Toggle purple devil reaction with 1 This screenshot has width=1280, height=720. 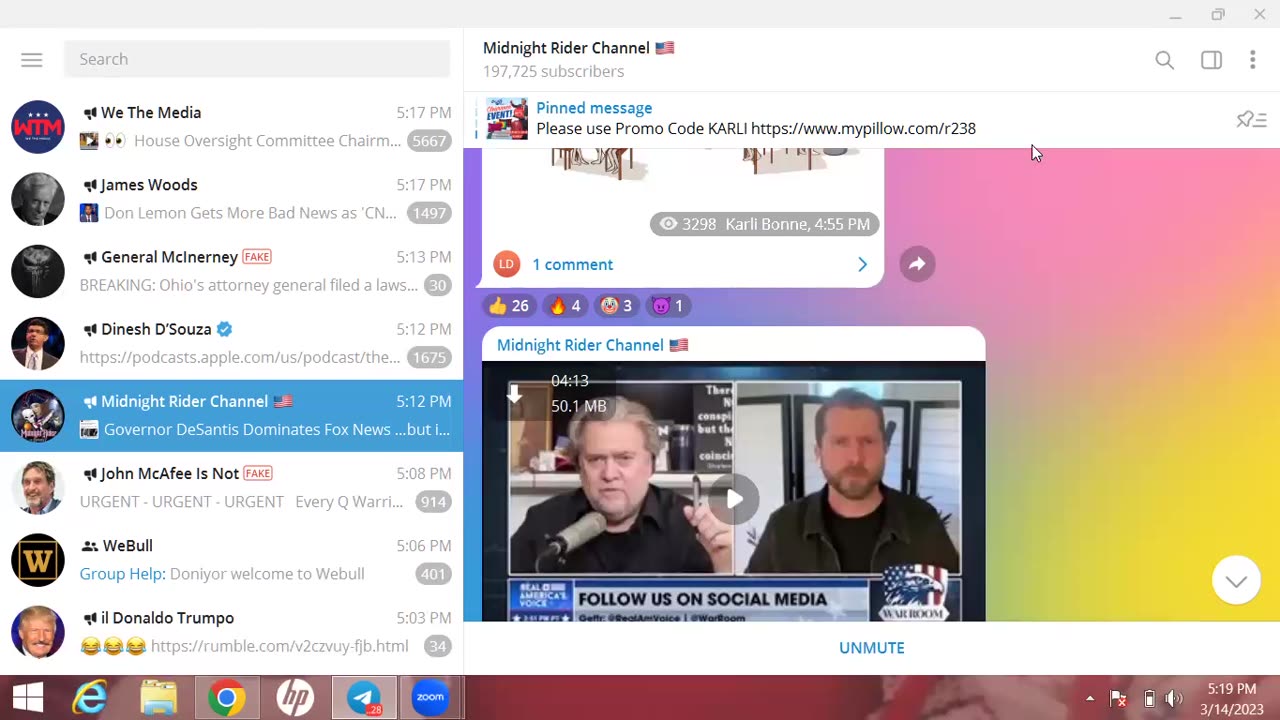coord(668,306)
